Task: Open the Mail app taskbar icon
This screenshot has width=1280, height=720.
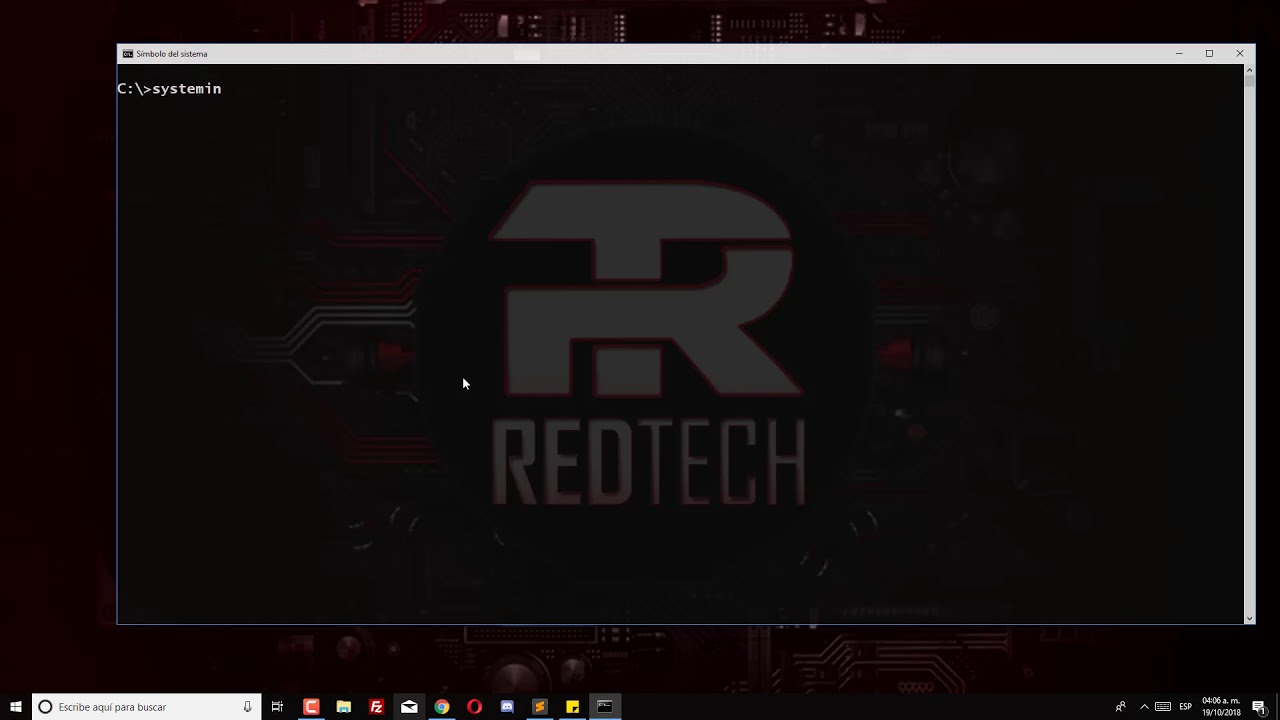Action: pos(409,707)
